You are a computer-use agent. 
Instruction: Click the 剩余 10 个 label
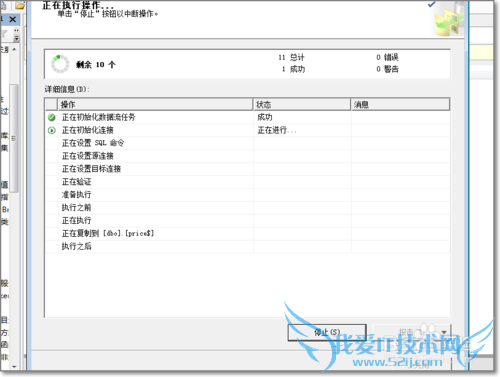coord(96,65)
